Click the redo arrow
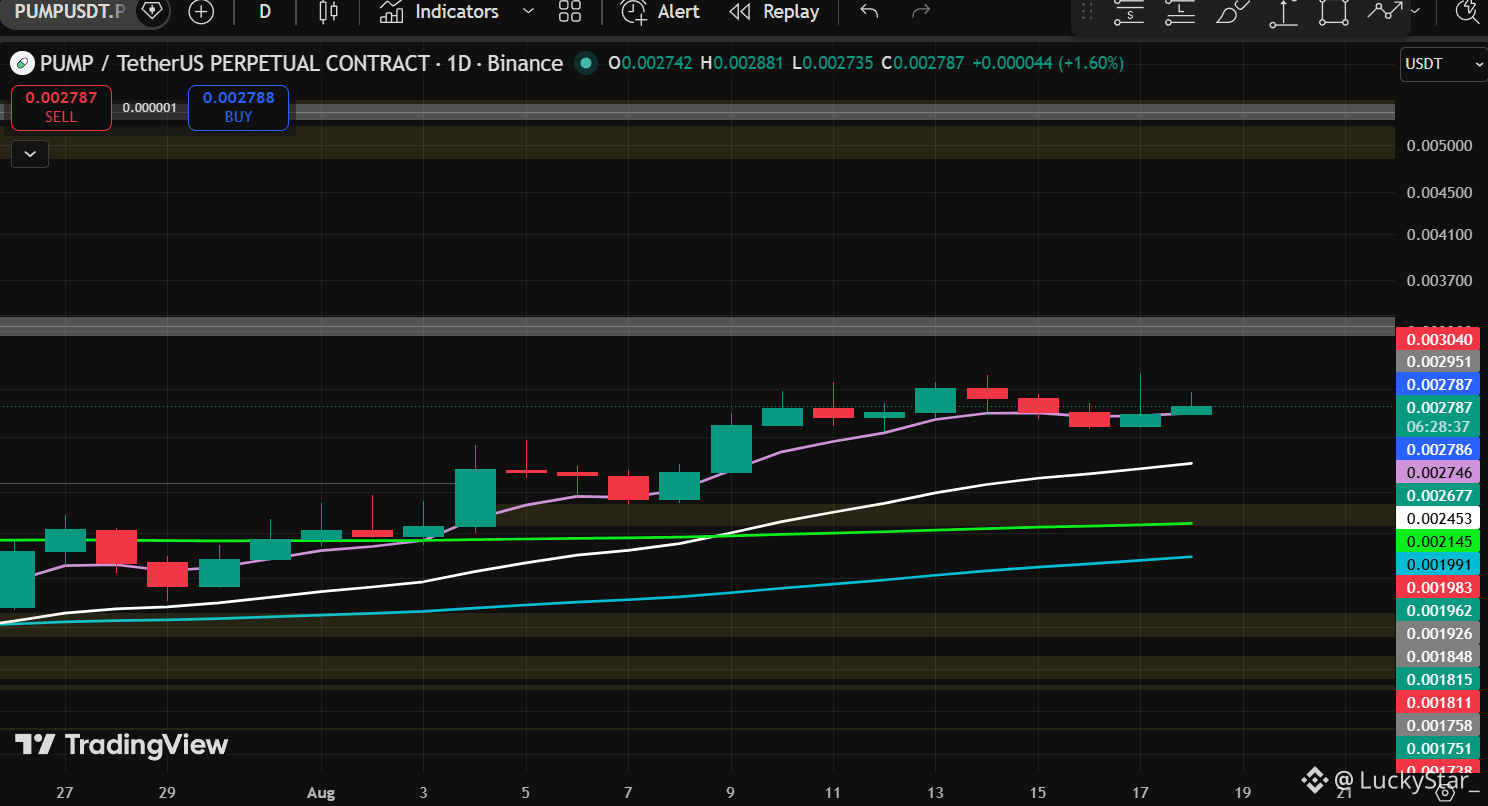1488x806 pixels. 921,12
